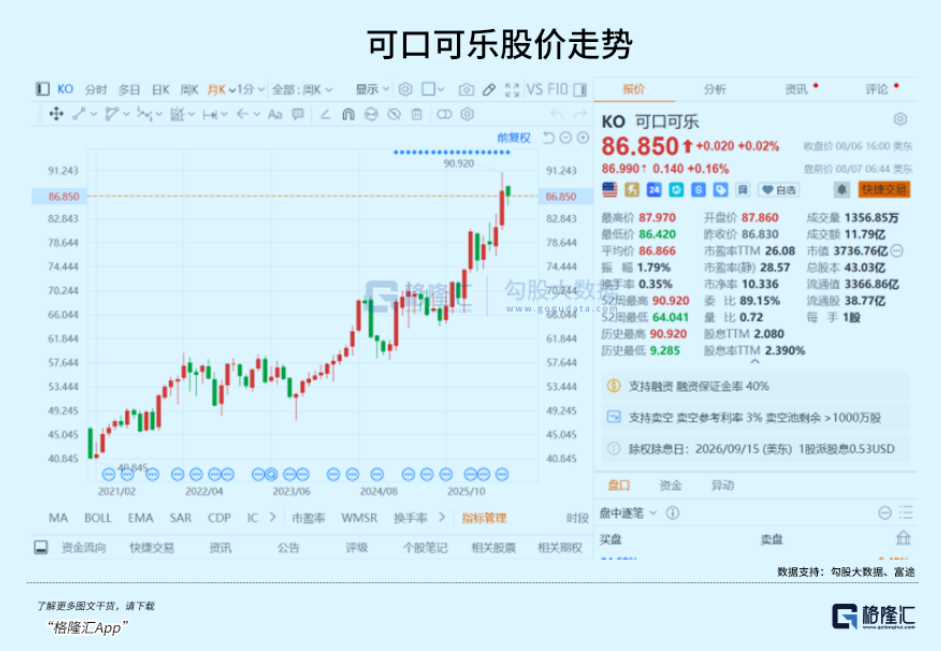Viewport: 941px width, 651px height.
Task: Click the blue dollar sign icon
Action: click(x=699, y=190)
